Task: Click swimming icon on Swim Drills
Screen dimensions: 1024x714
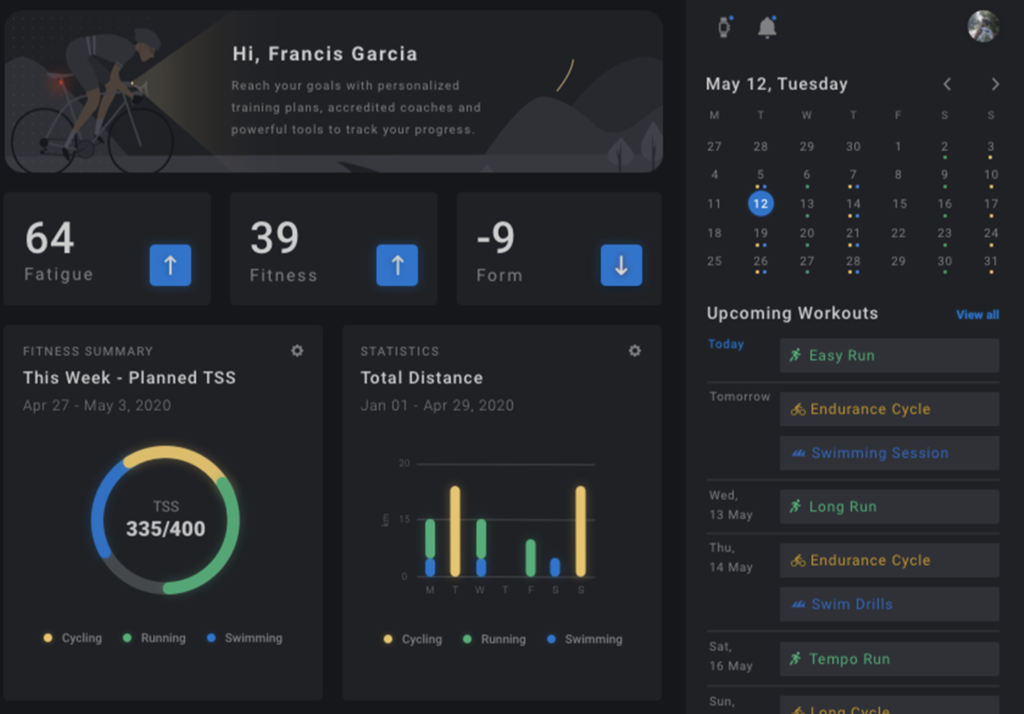Action: coord(798,605)
